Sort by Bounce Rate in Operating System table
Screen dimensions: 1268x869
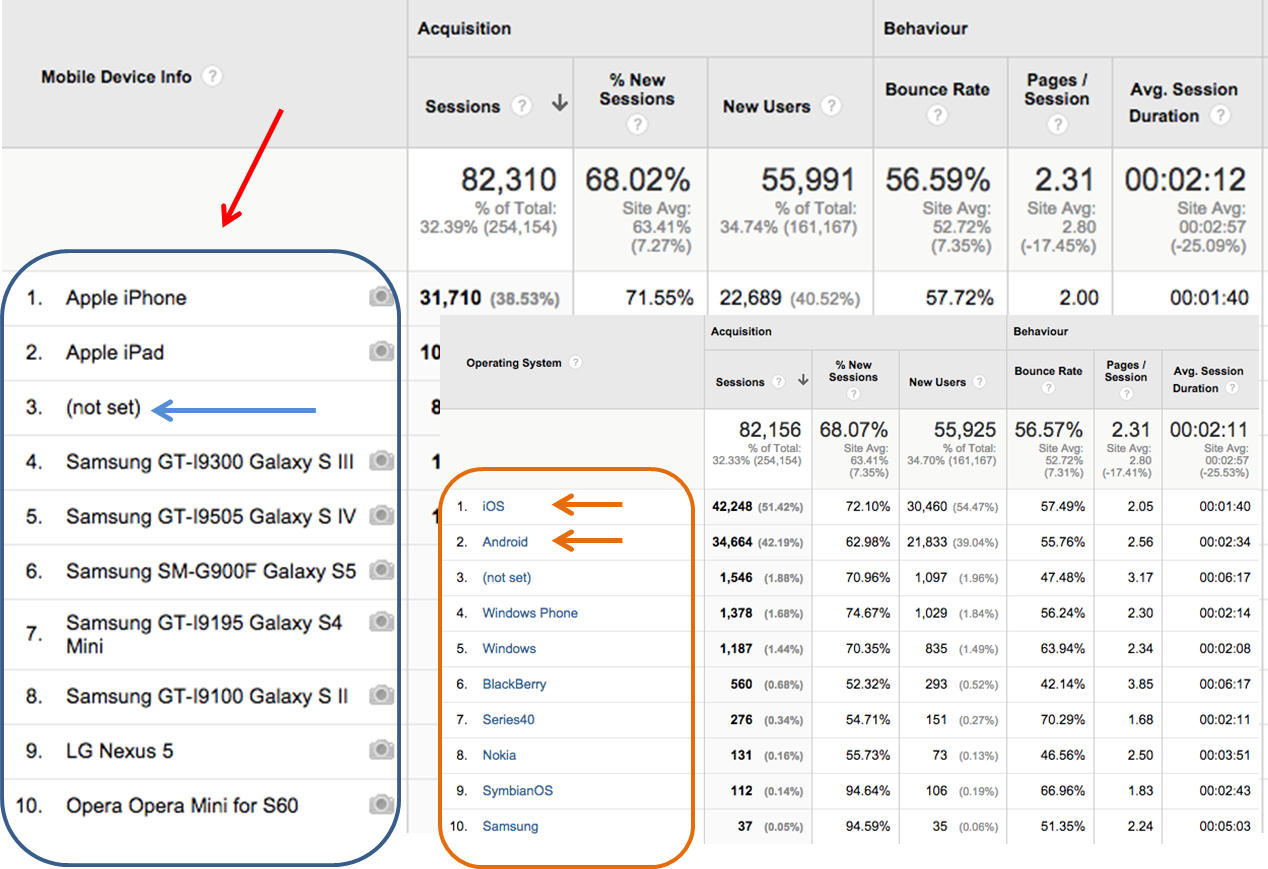(1048, 371)
